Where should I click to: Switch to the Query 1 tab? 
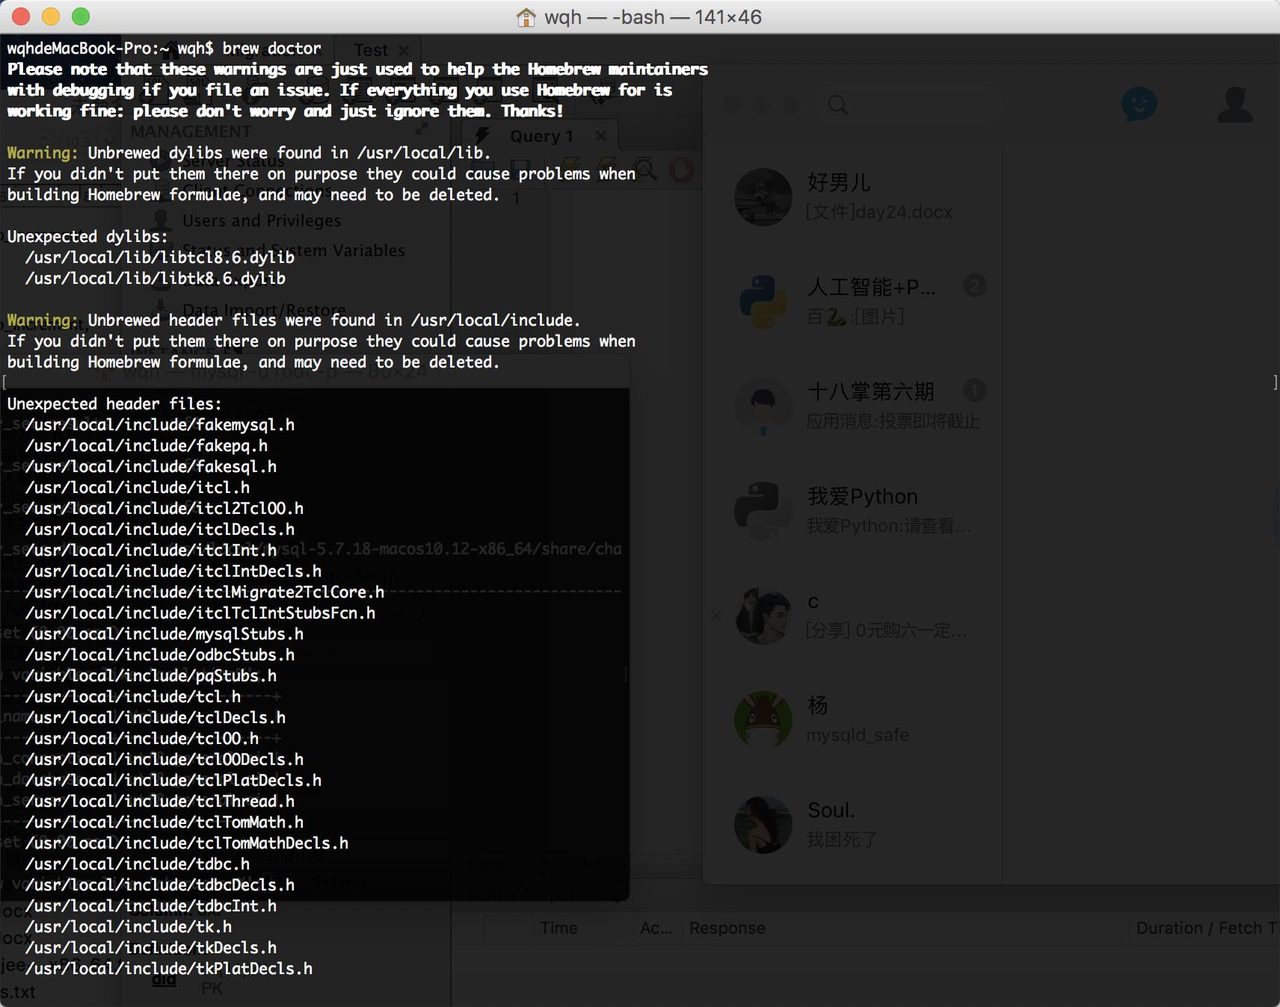(x=541, y=136)
